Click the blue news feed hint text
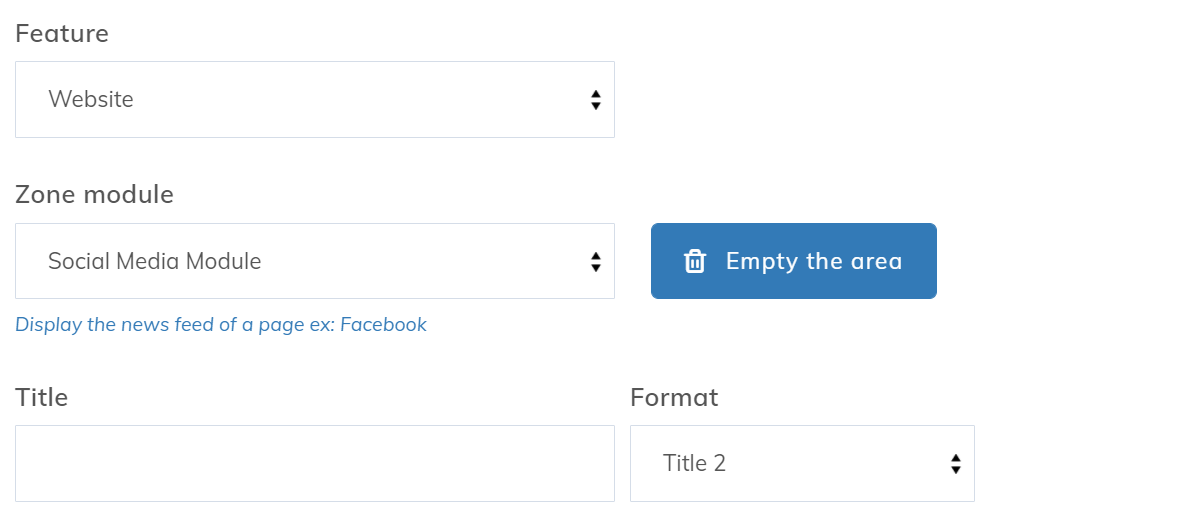 220,325
